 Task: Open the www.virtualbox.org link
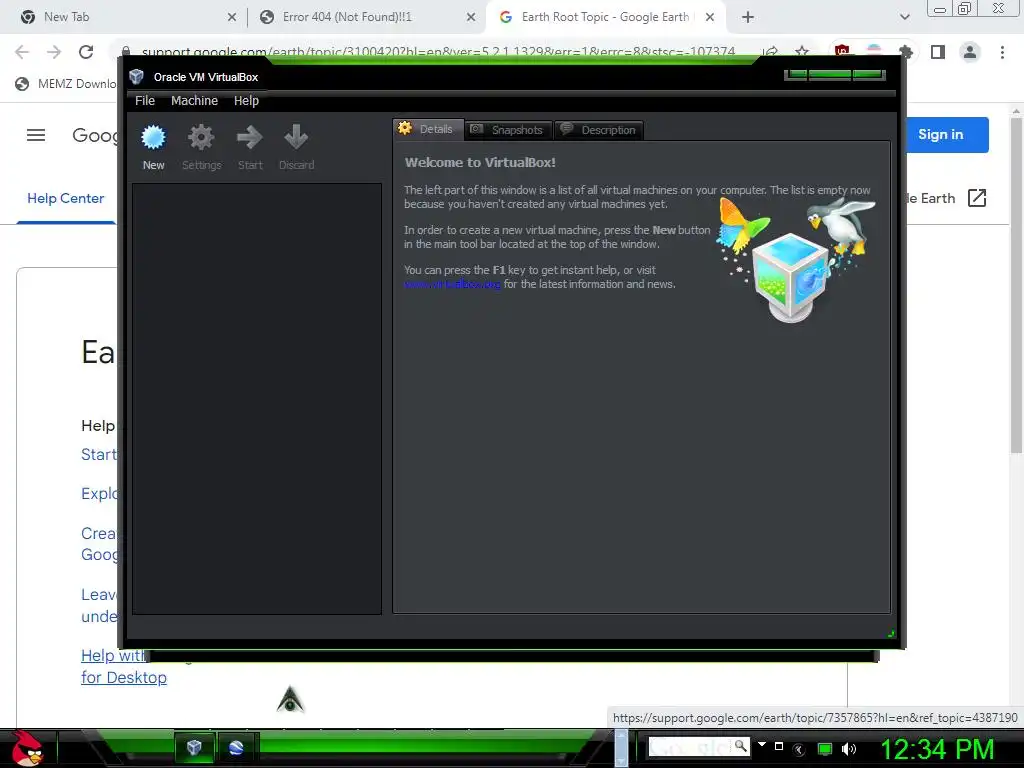click(x=452, y=284)
